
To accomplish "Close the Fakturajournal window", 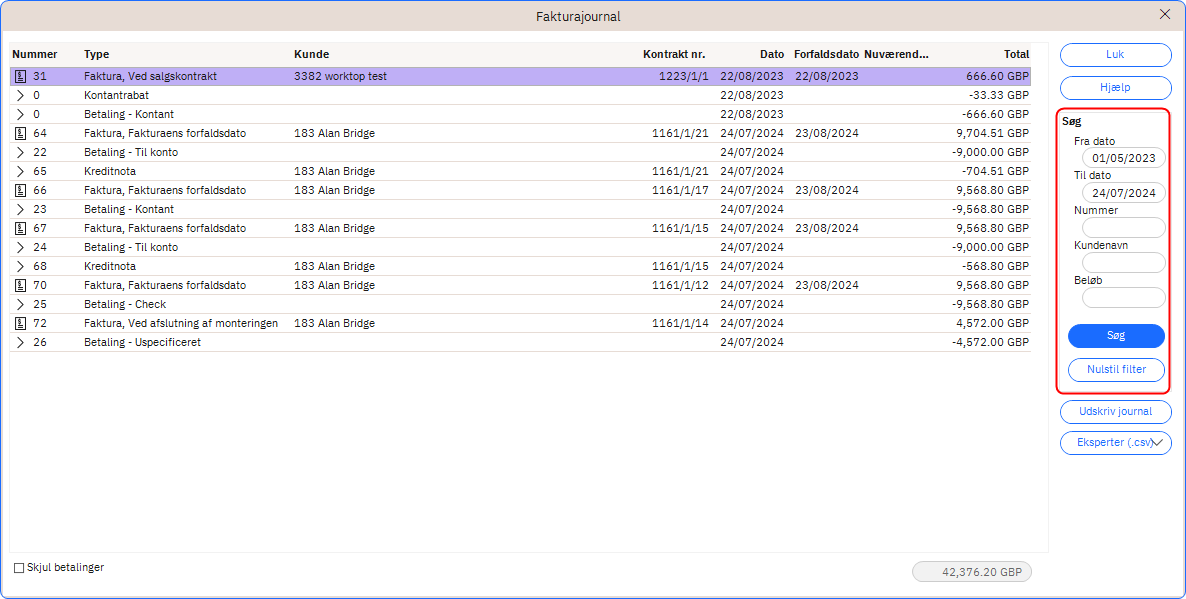I will 1164,15.
